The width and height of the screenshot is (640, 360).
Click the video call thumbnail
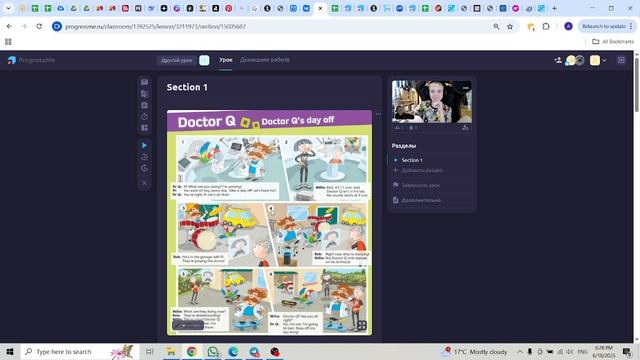pyautogui.click(x=432, y=102)
